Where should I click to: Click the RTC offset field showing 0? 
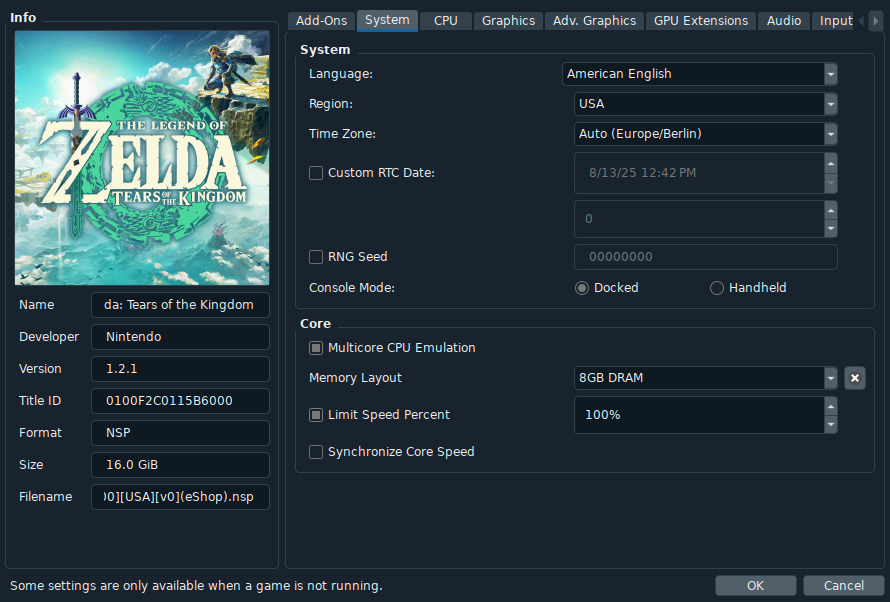[x=699, y=219]
